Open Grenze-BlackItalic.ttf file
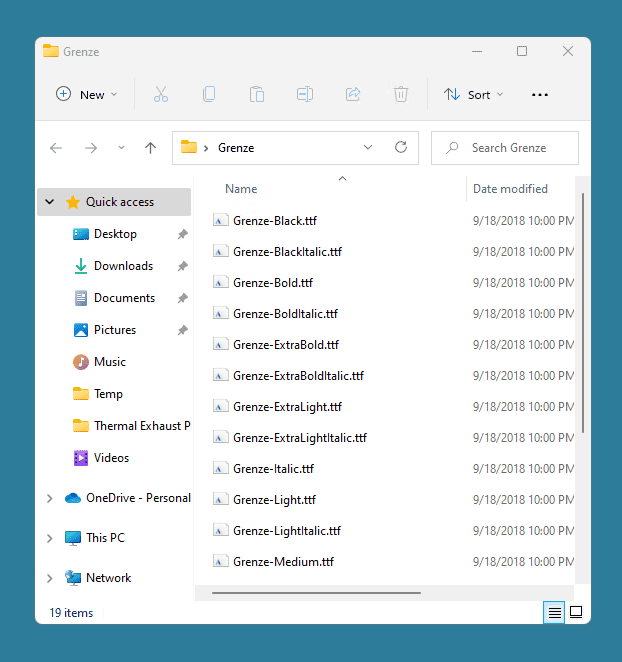The width and height of the screenshot is (622, 662). pyautogui.click(x=287, y=252)
